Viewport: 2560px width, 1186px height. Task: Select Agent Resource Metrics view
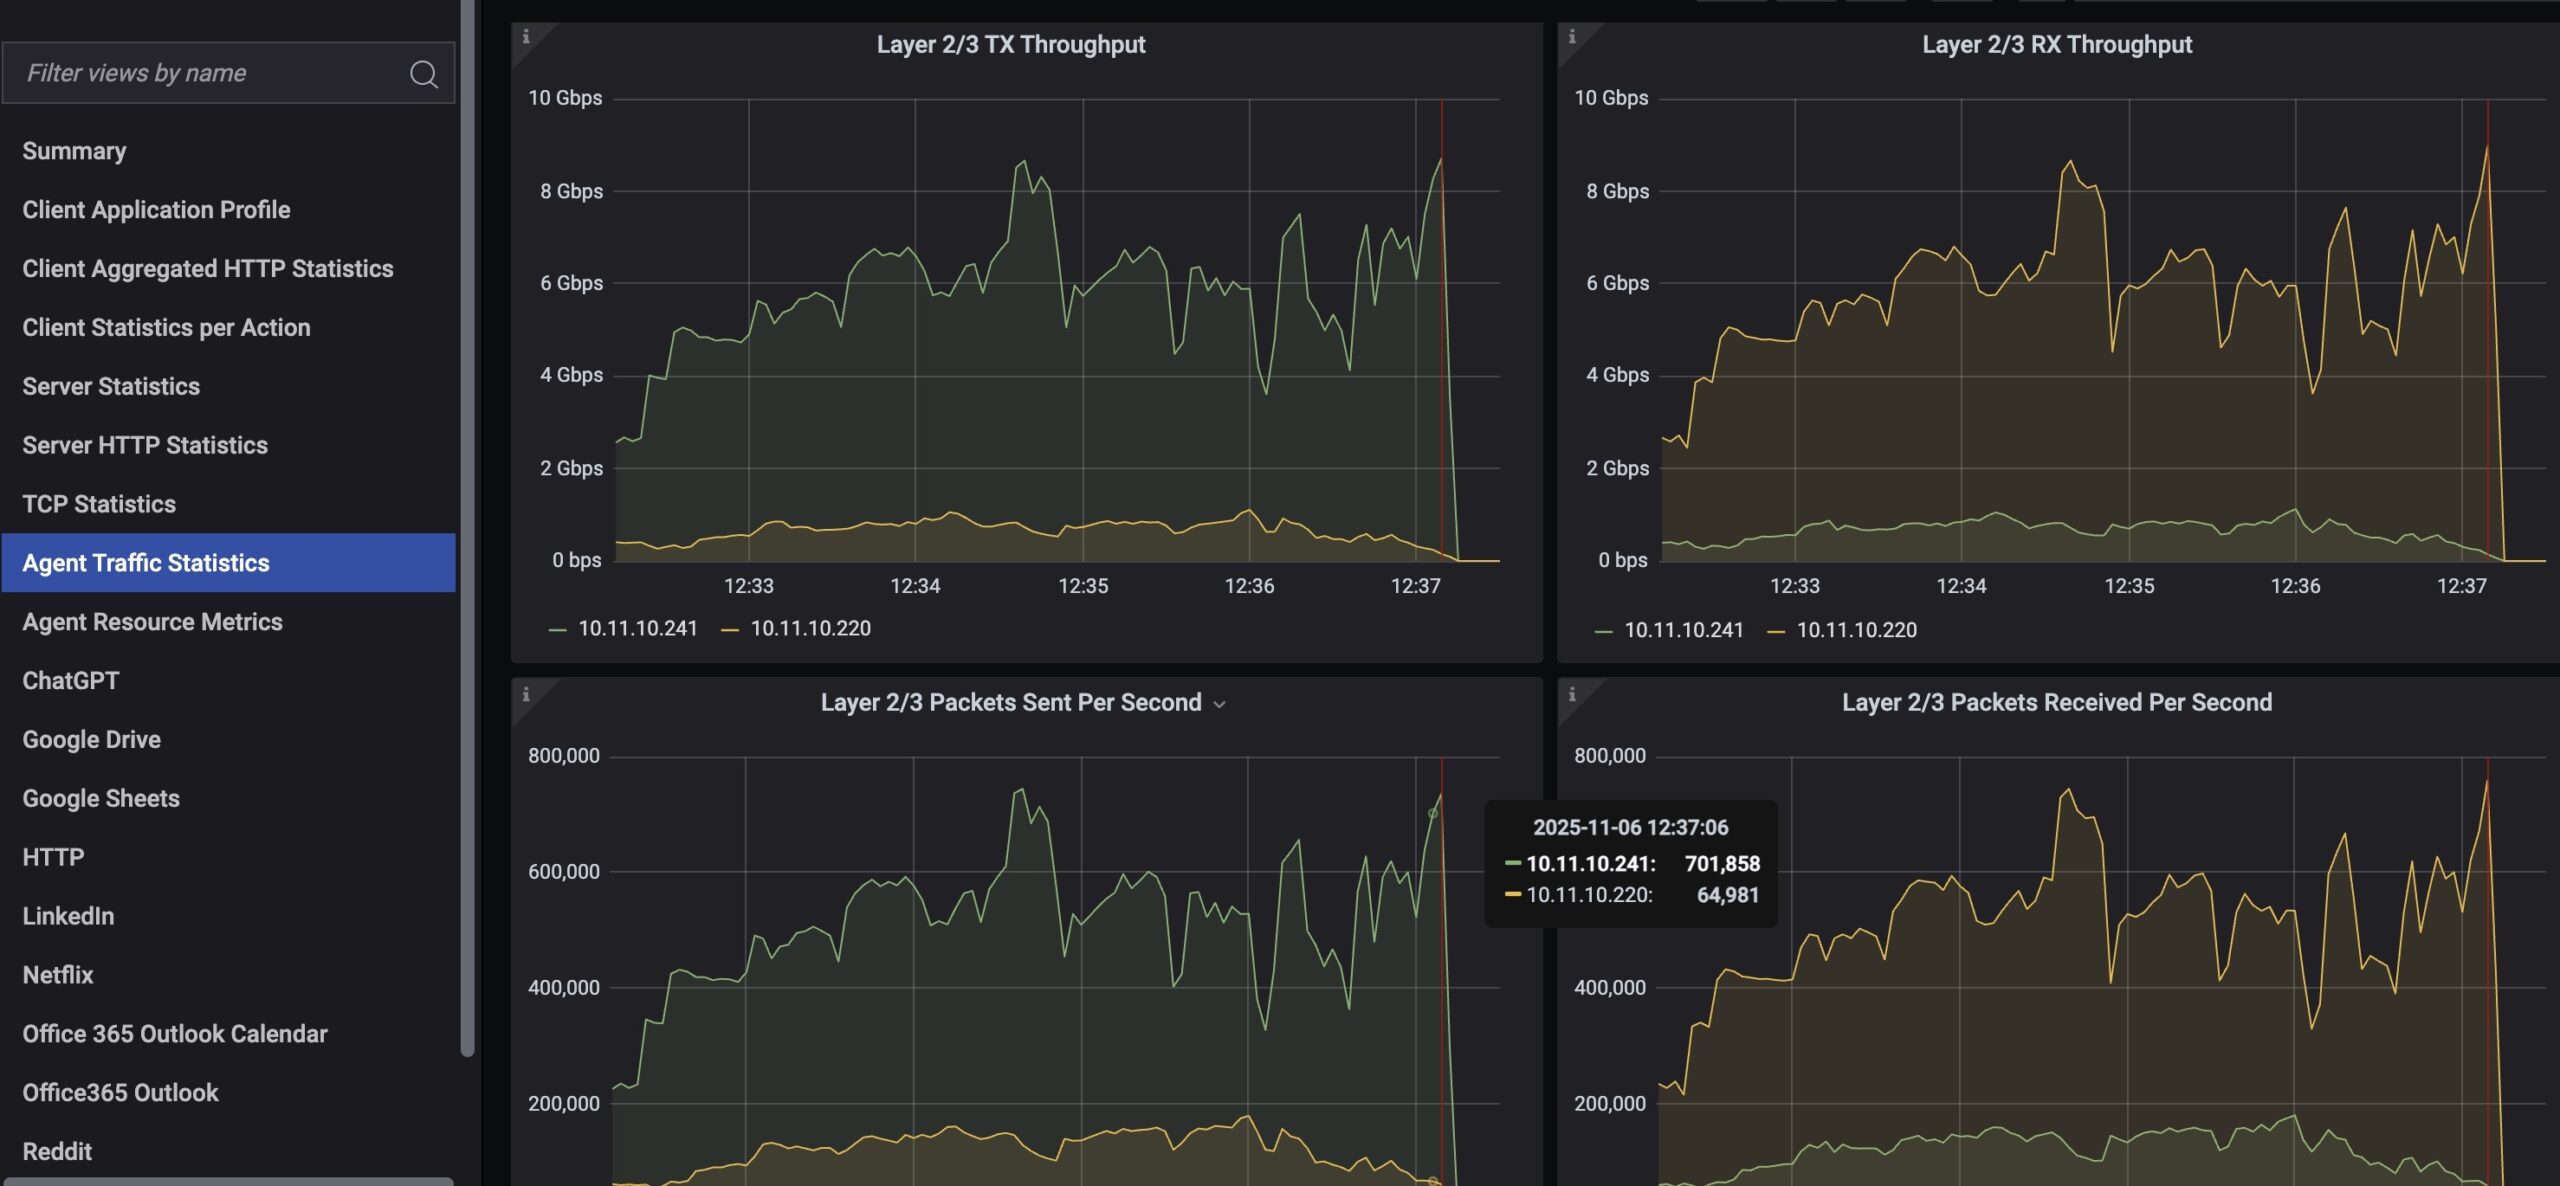152,622
